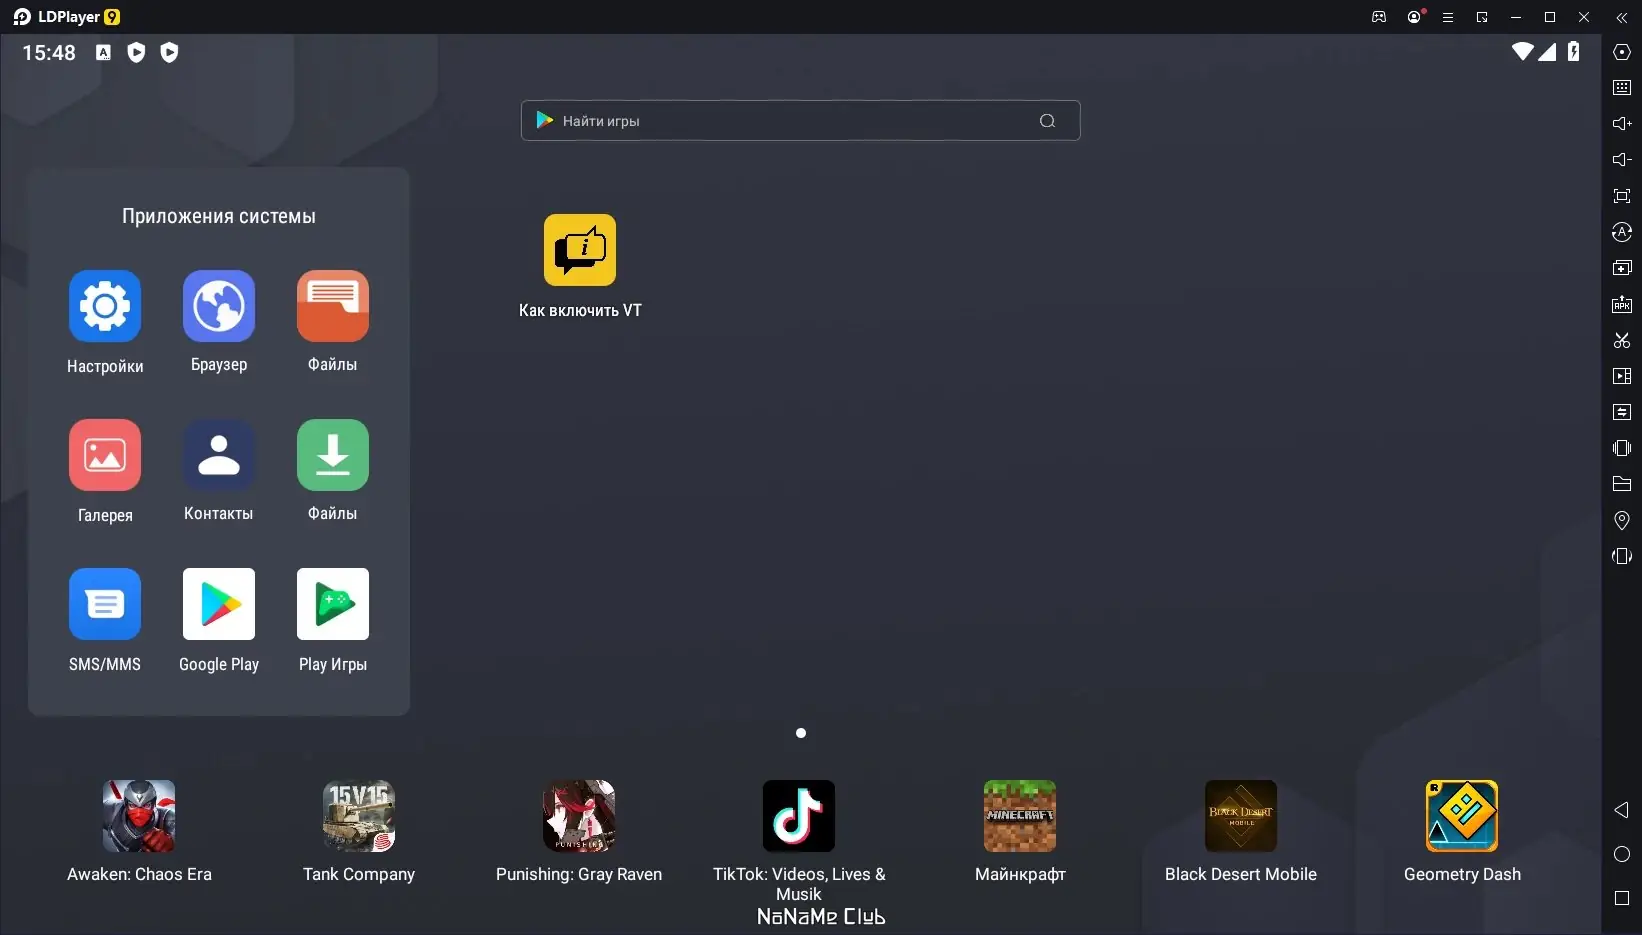
Task: Open the TikTok app
Action: (x=799, y=816)
